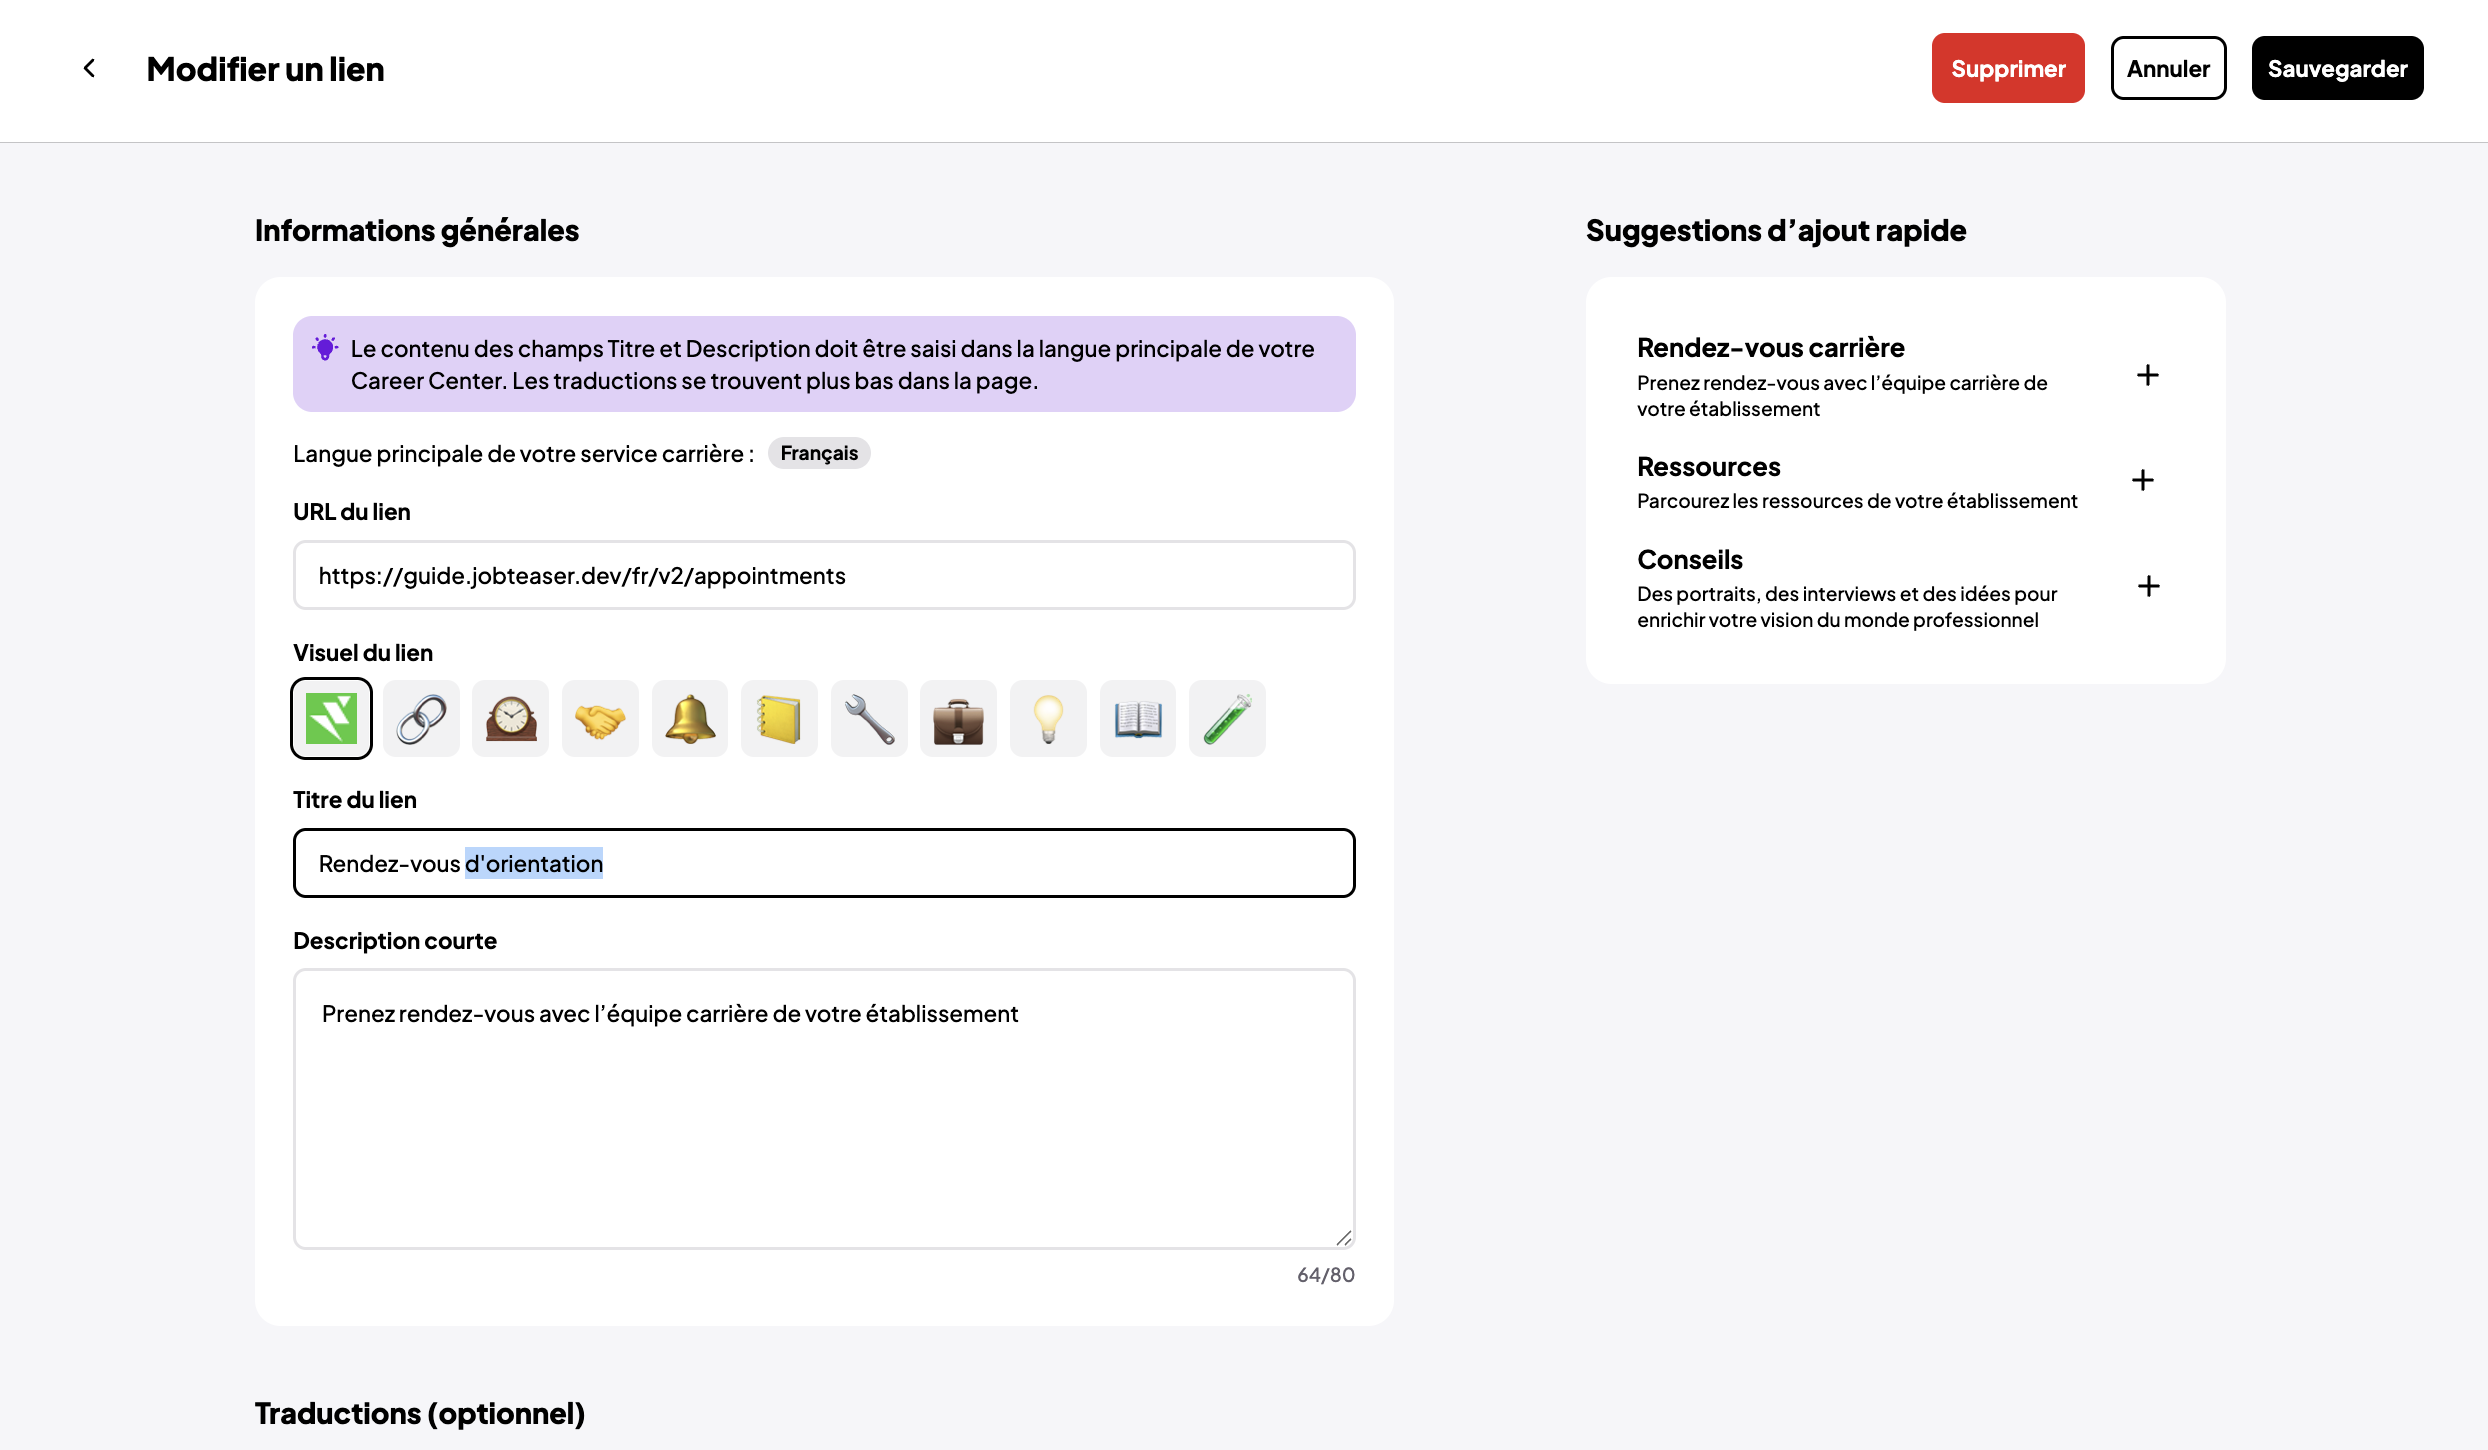Viewport: 2488px width, 1450px height.
Task: Select the handshake icon visual
Action: click(600, 718)
